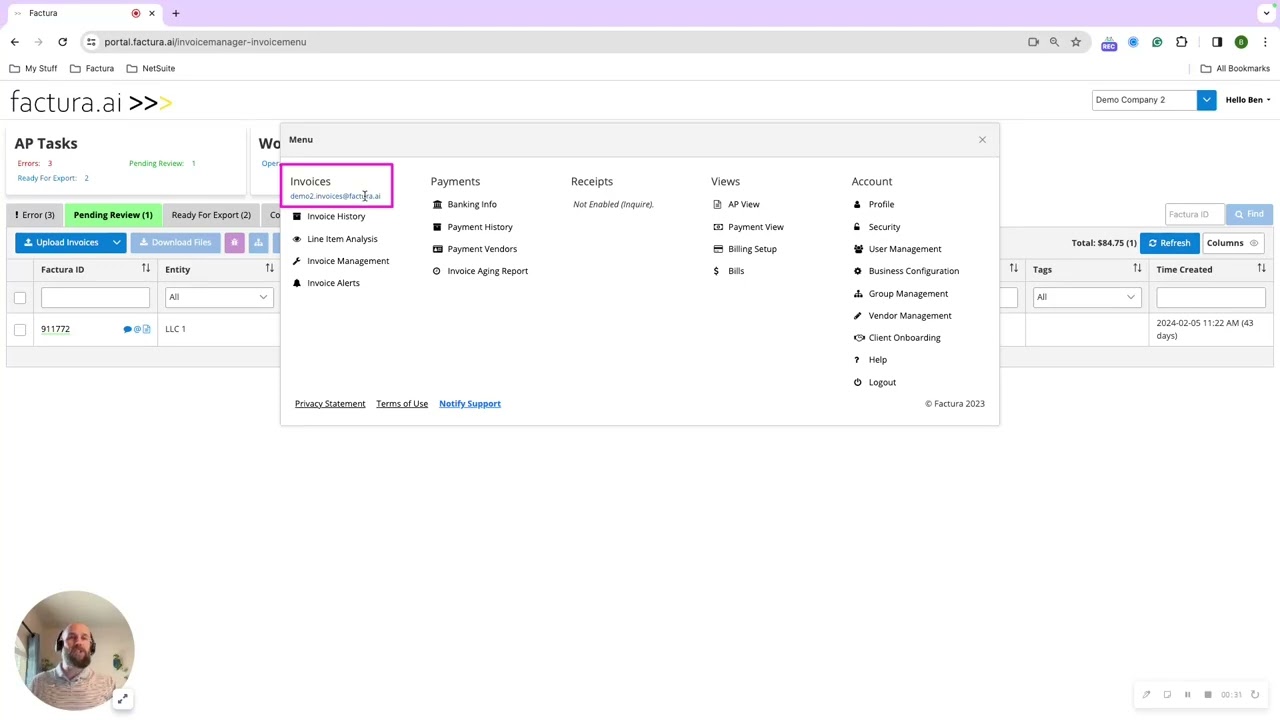Open the Columns visibility button

tap(1232, 243)
